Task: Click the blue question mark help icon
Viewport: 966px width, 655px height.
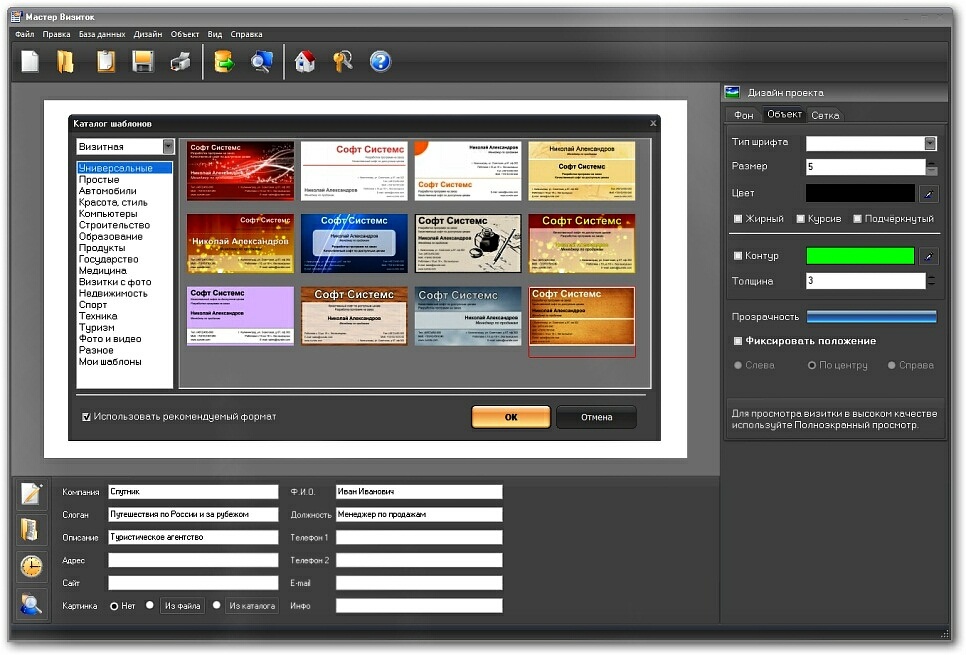Action: (x=380, y=62)
